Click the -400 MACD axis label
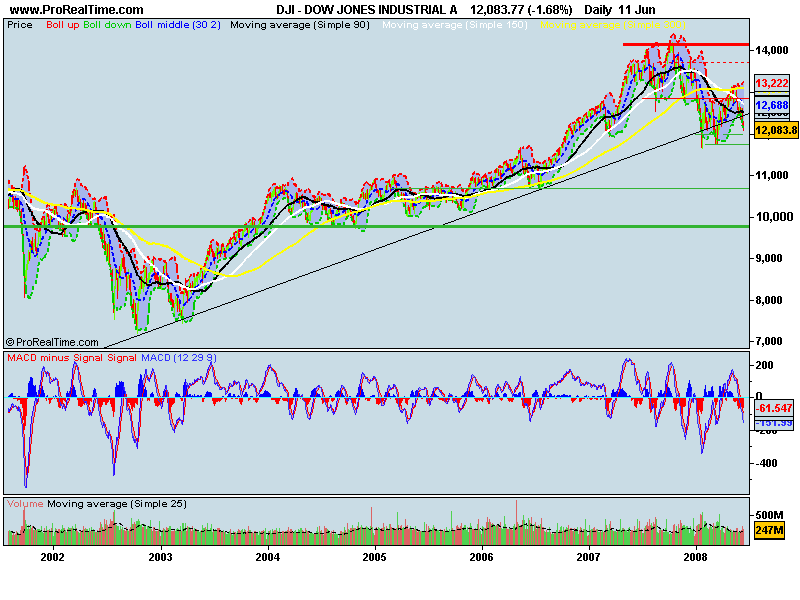Screen dimensions: 800x600 766,464
